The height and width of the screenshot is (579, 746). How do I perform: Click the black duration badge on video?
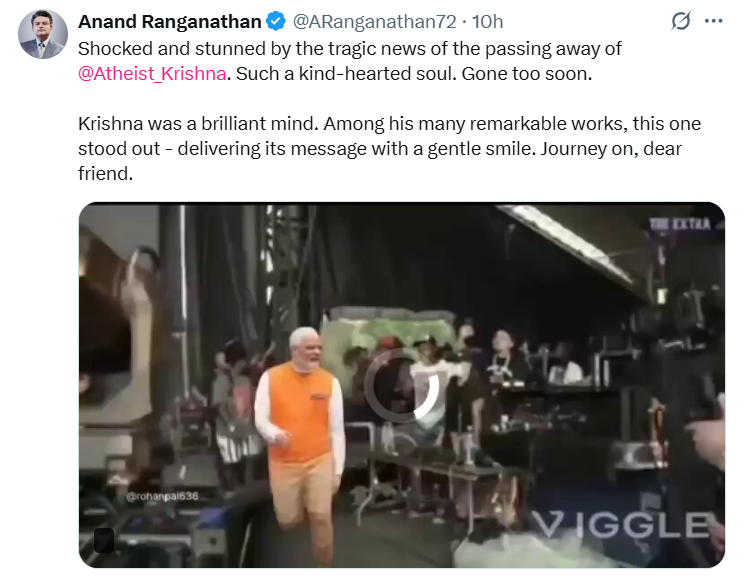tap(104, 540)
